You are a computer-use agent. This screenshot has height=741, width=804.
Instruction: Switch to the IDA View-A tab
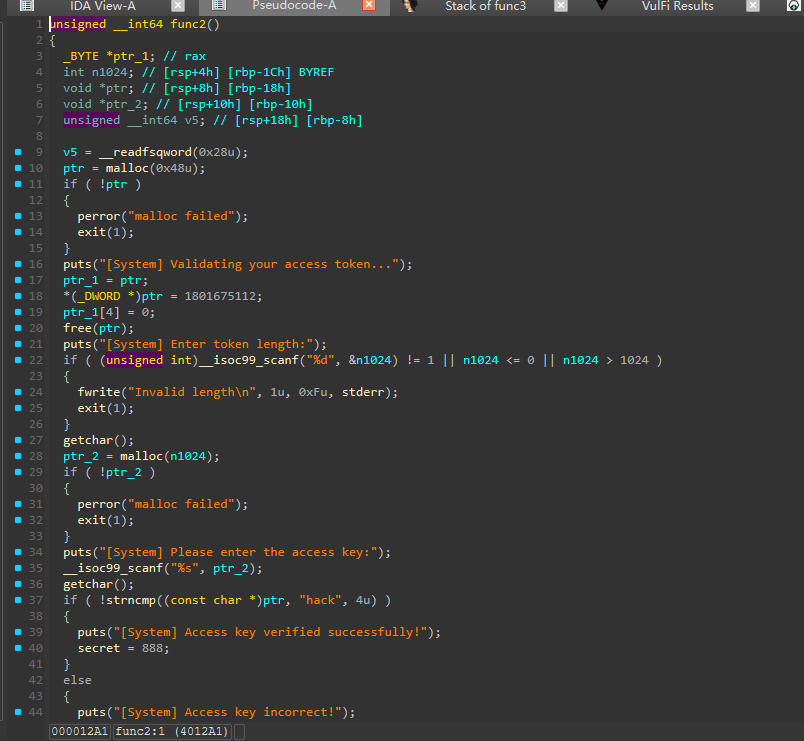click(103, 6)
